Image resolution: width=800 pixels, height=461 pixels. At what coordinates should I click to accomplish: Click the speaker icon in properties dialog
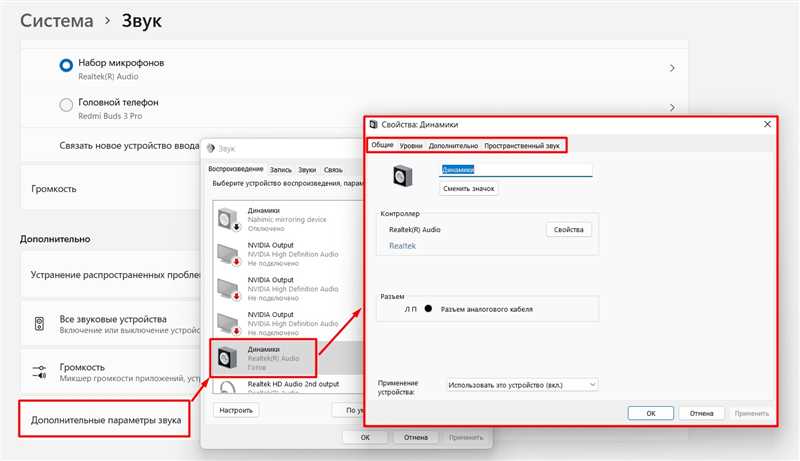click(403, 176)
